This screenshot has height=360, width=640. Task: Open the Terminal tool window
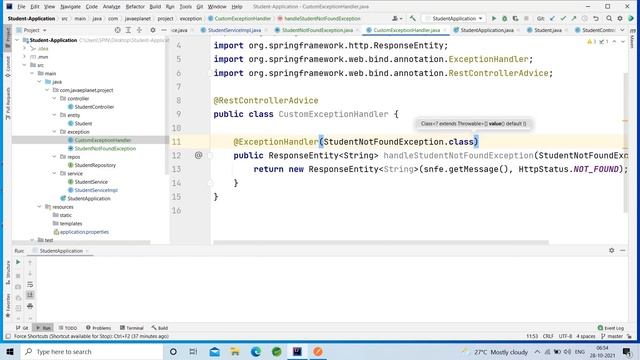point(131,328)
